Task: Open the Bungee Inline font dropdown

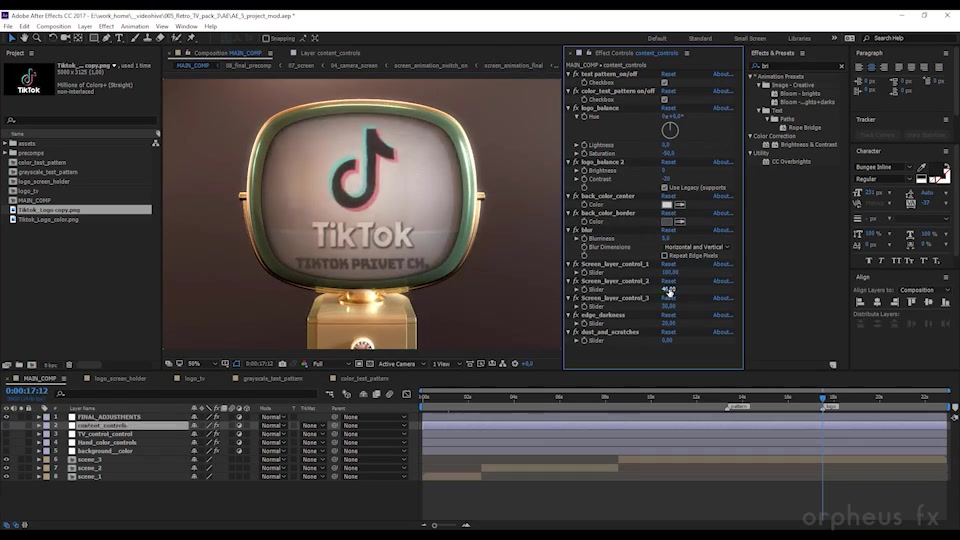Action: 883,167
